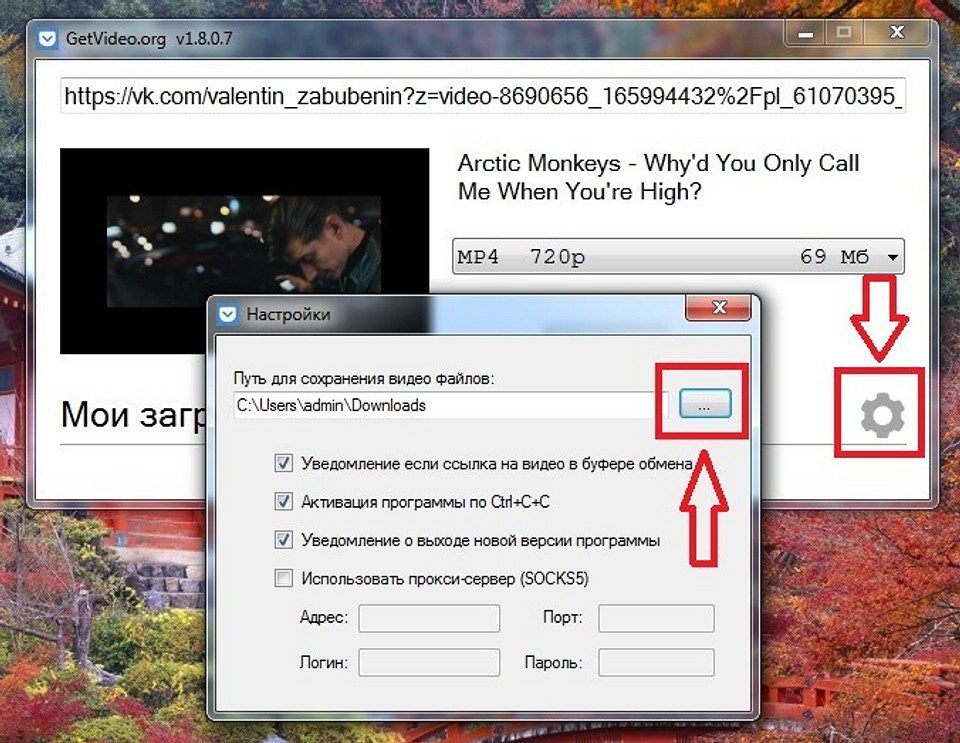
Task: Browse for the video save folder
Action: tap(705, 405)
